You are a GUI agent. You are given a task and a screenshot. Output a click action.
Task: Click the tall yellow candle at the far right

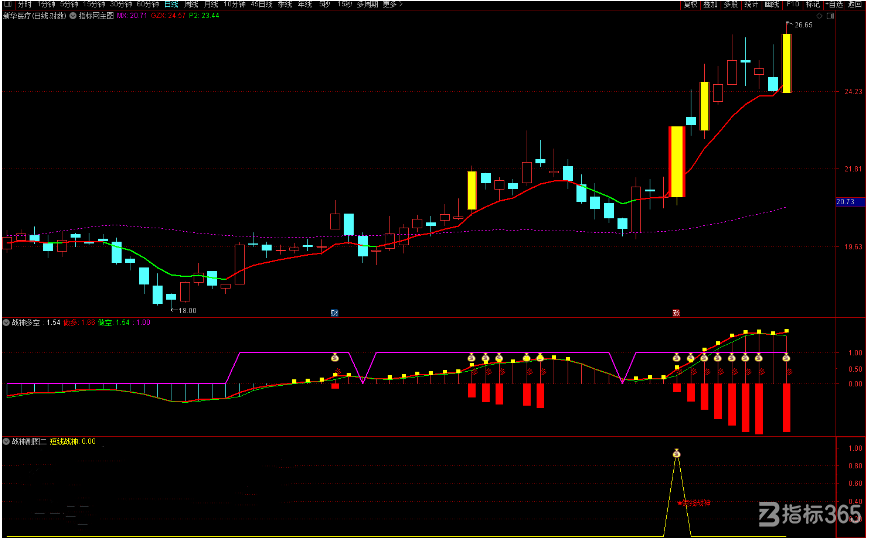[787, 63]
